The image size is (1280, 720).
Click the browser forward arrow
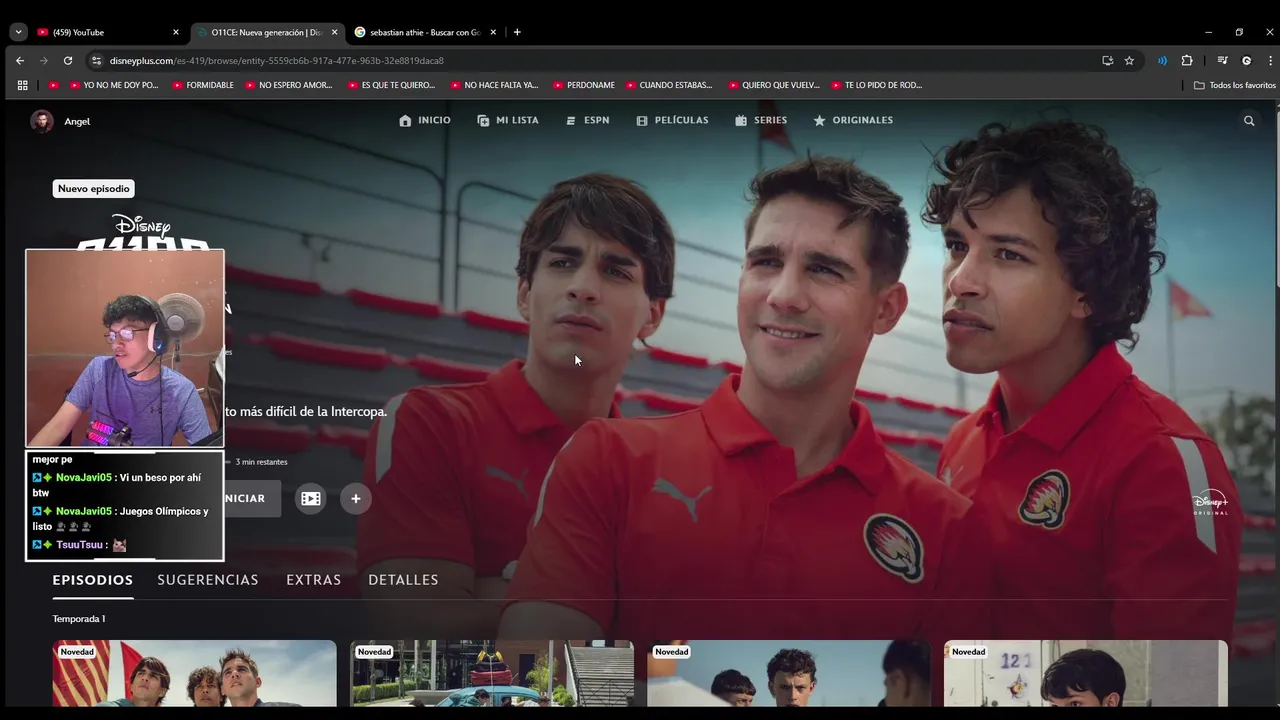[44, 61]
